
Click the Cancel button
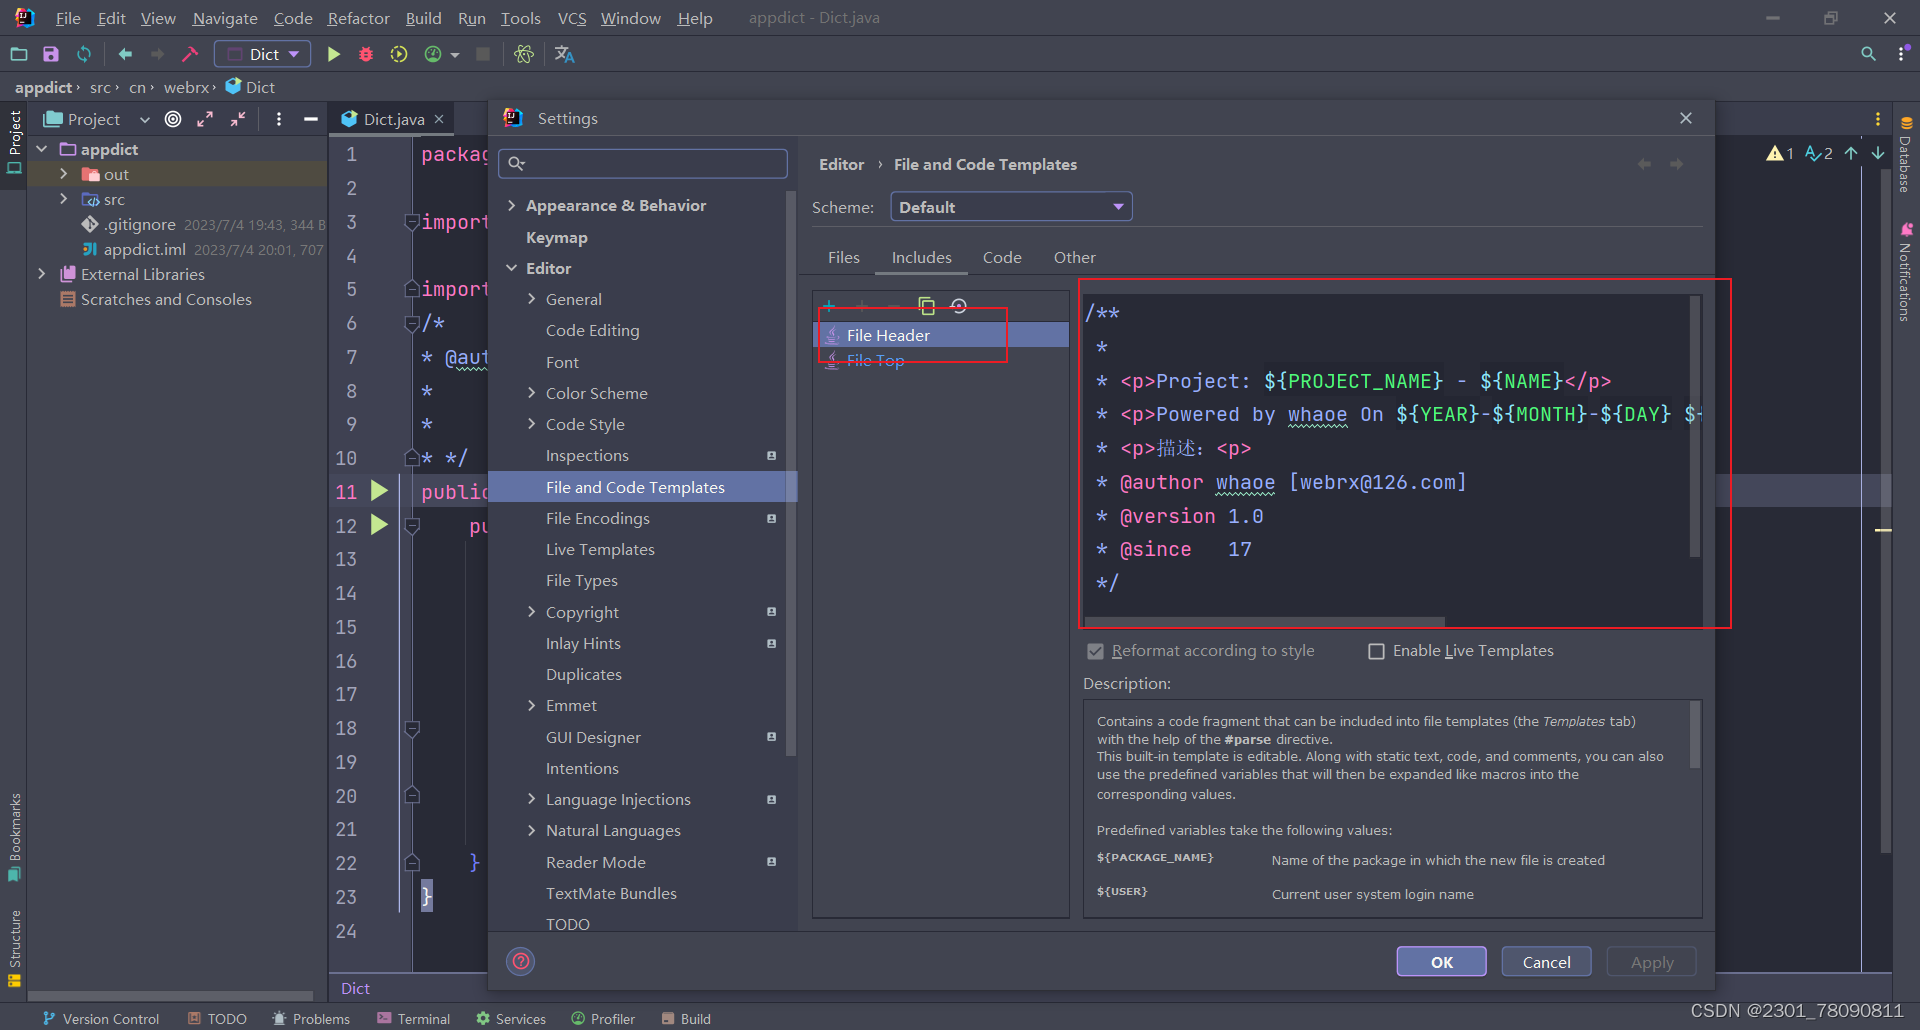click(x=1546, y=962)
